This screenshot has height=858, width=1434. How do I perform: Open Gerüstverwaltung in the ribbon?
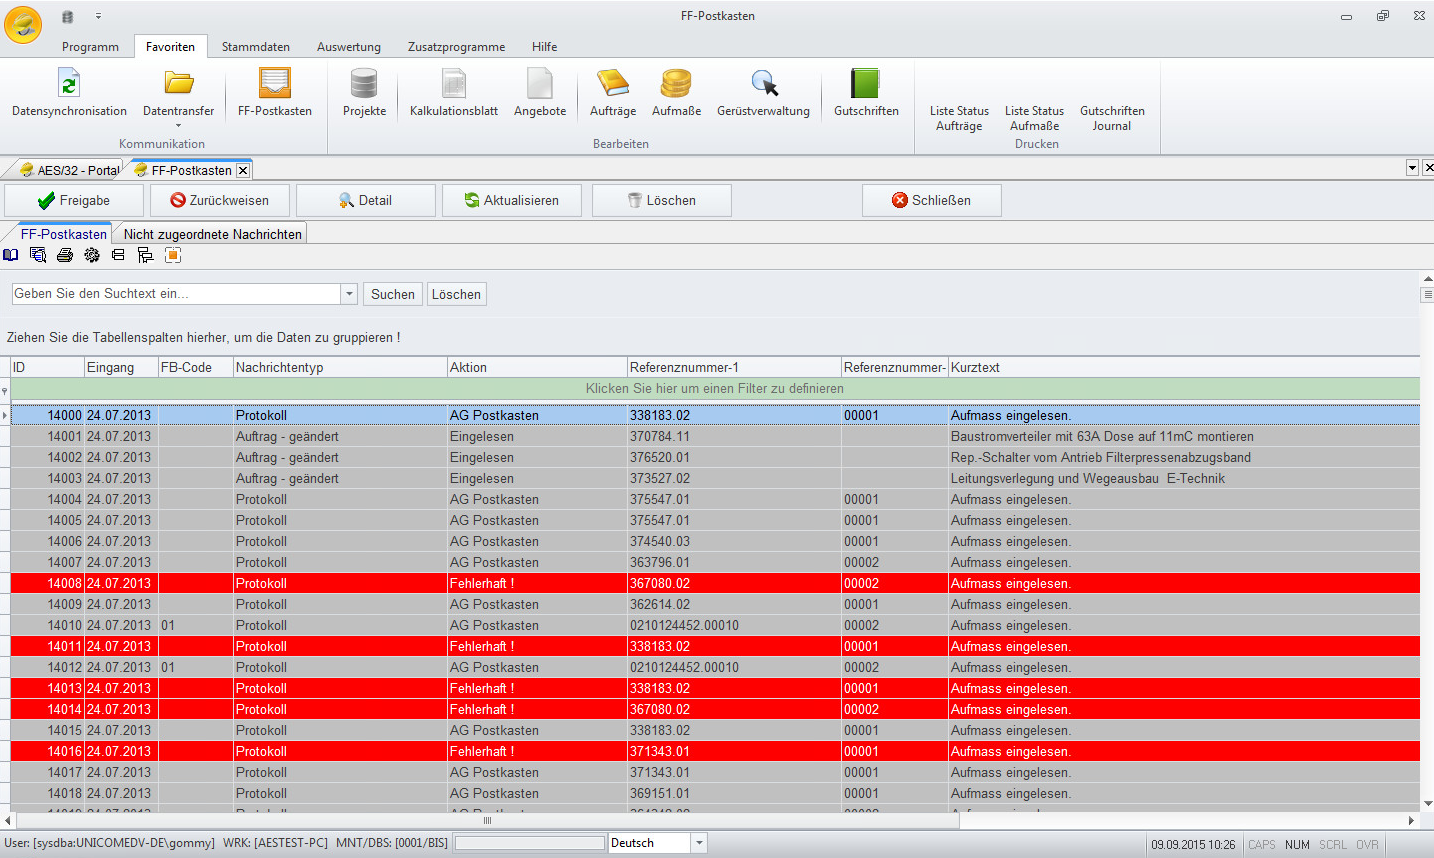pyautogui.click(x=763, y=93)
